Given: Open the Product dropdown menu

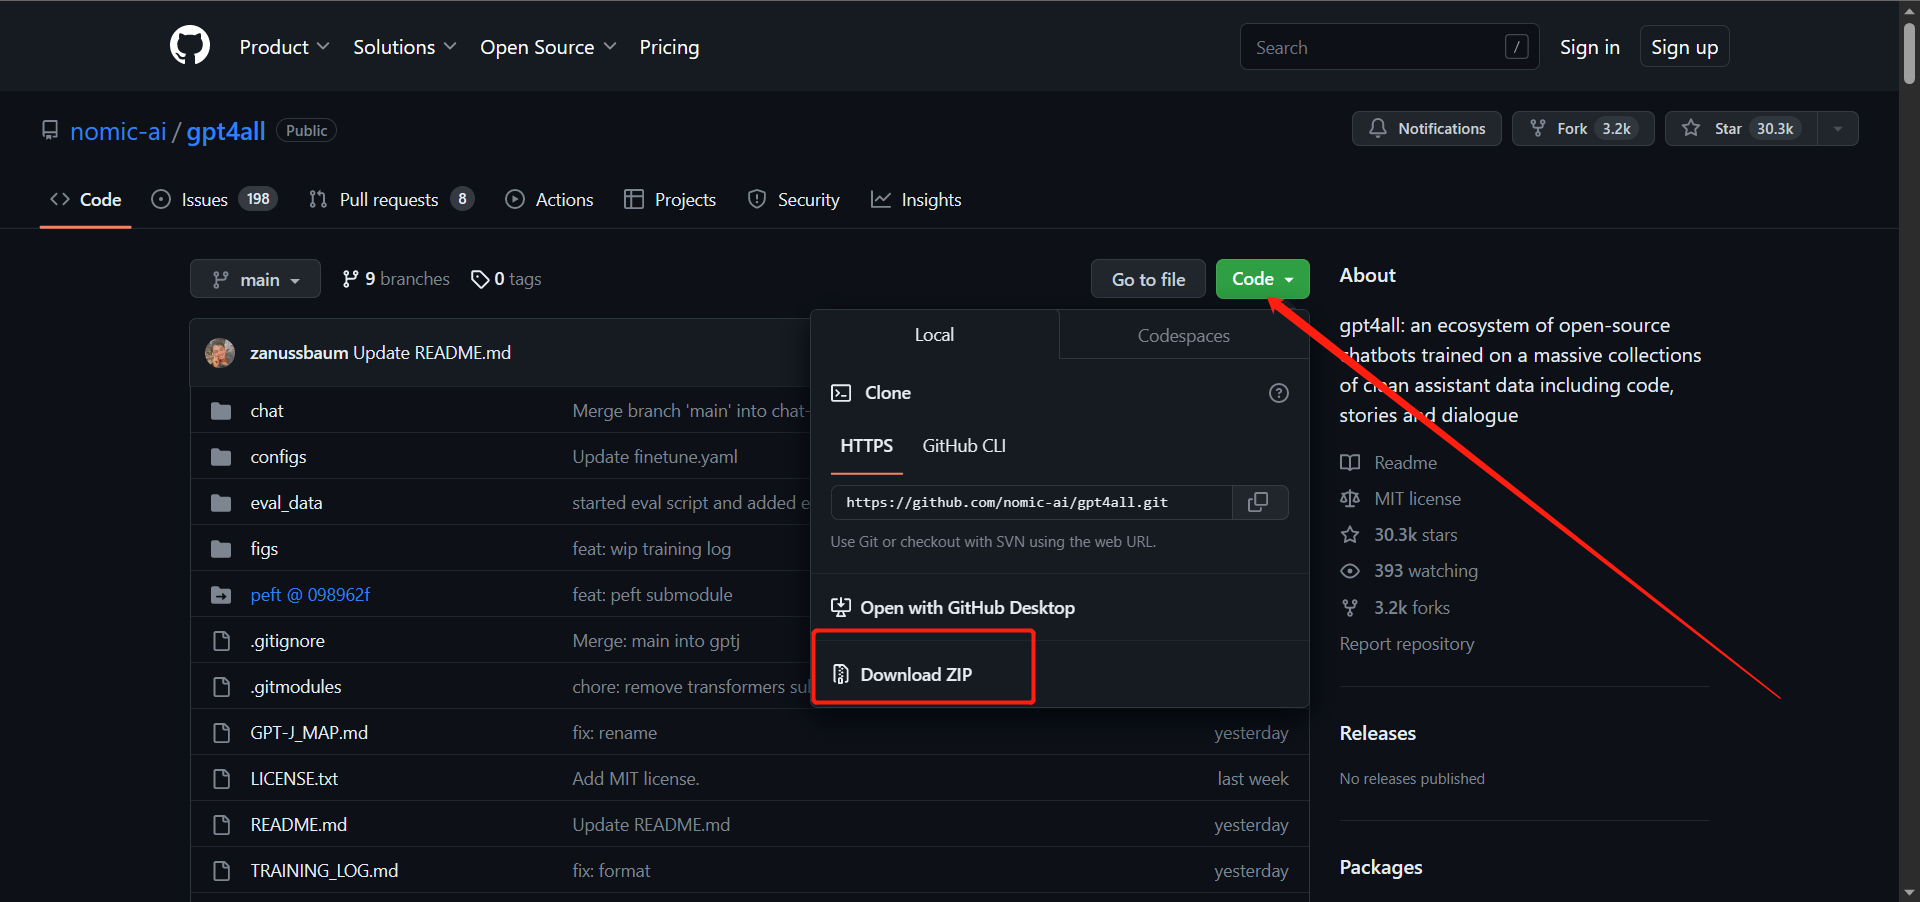Looking at the screenshot, I should [x=284, y=47].
